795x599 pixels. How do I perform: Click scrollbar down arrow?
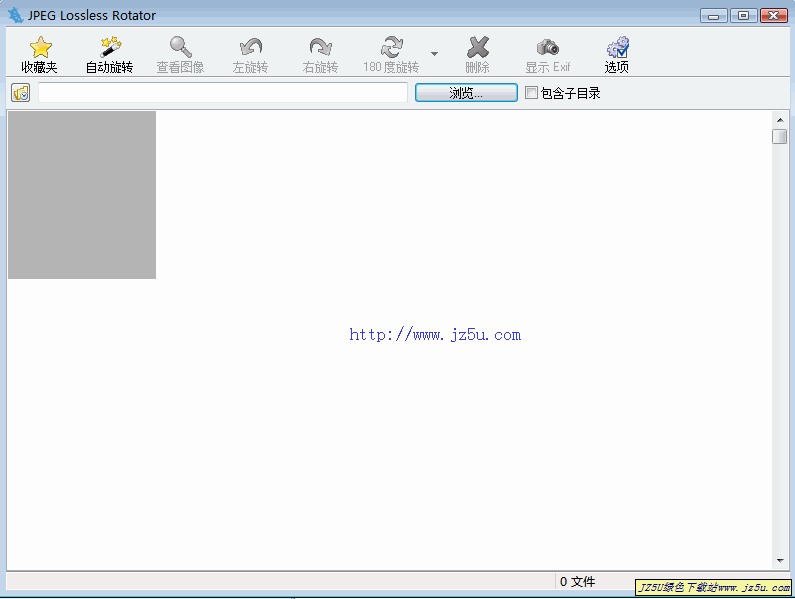[780, 560]
